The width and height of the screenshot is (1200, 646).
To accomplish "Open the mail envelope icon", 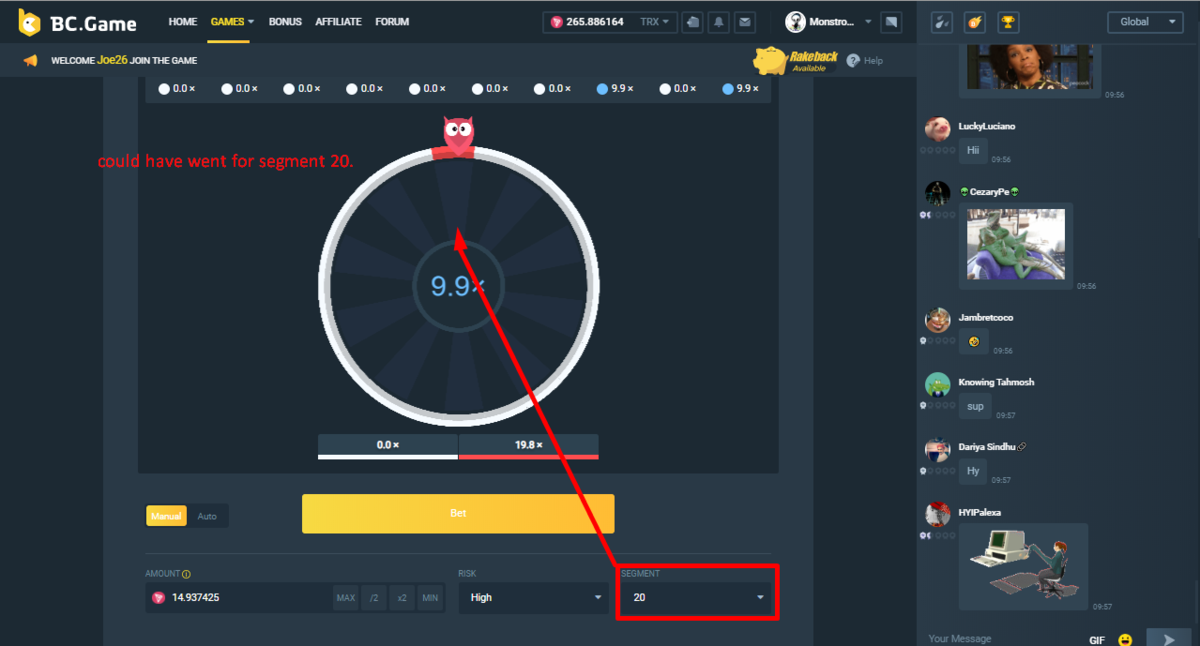I will coord(744,22).
